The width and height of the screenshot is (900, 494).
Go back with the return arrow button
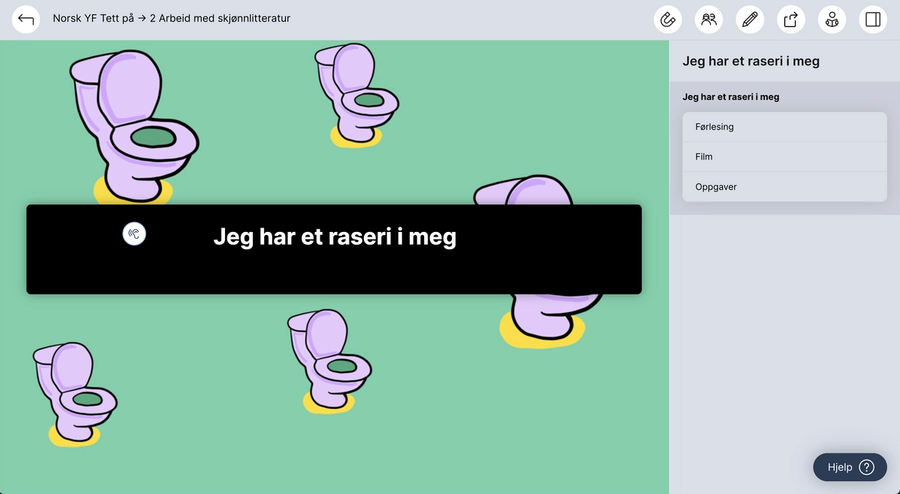point(26,20)
